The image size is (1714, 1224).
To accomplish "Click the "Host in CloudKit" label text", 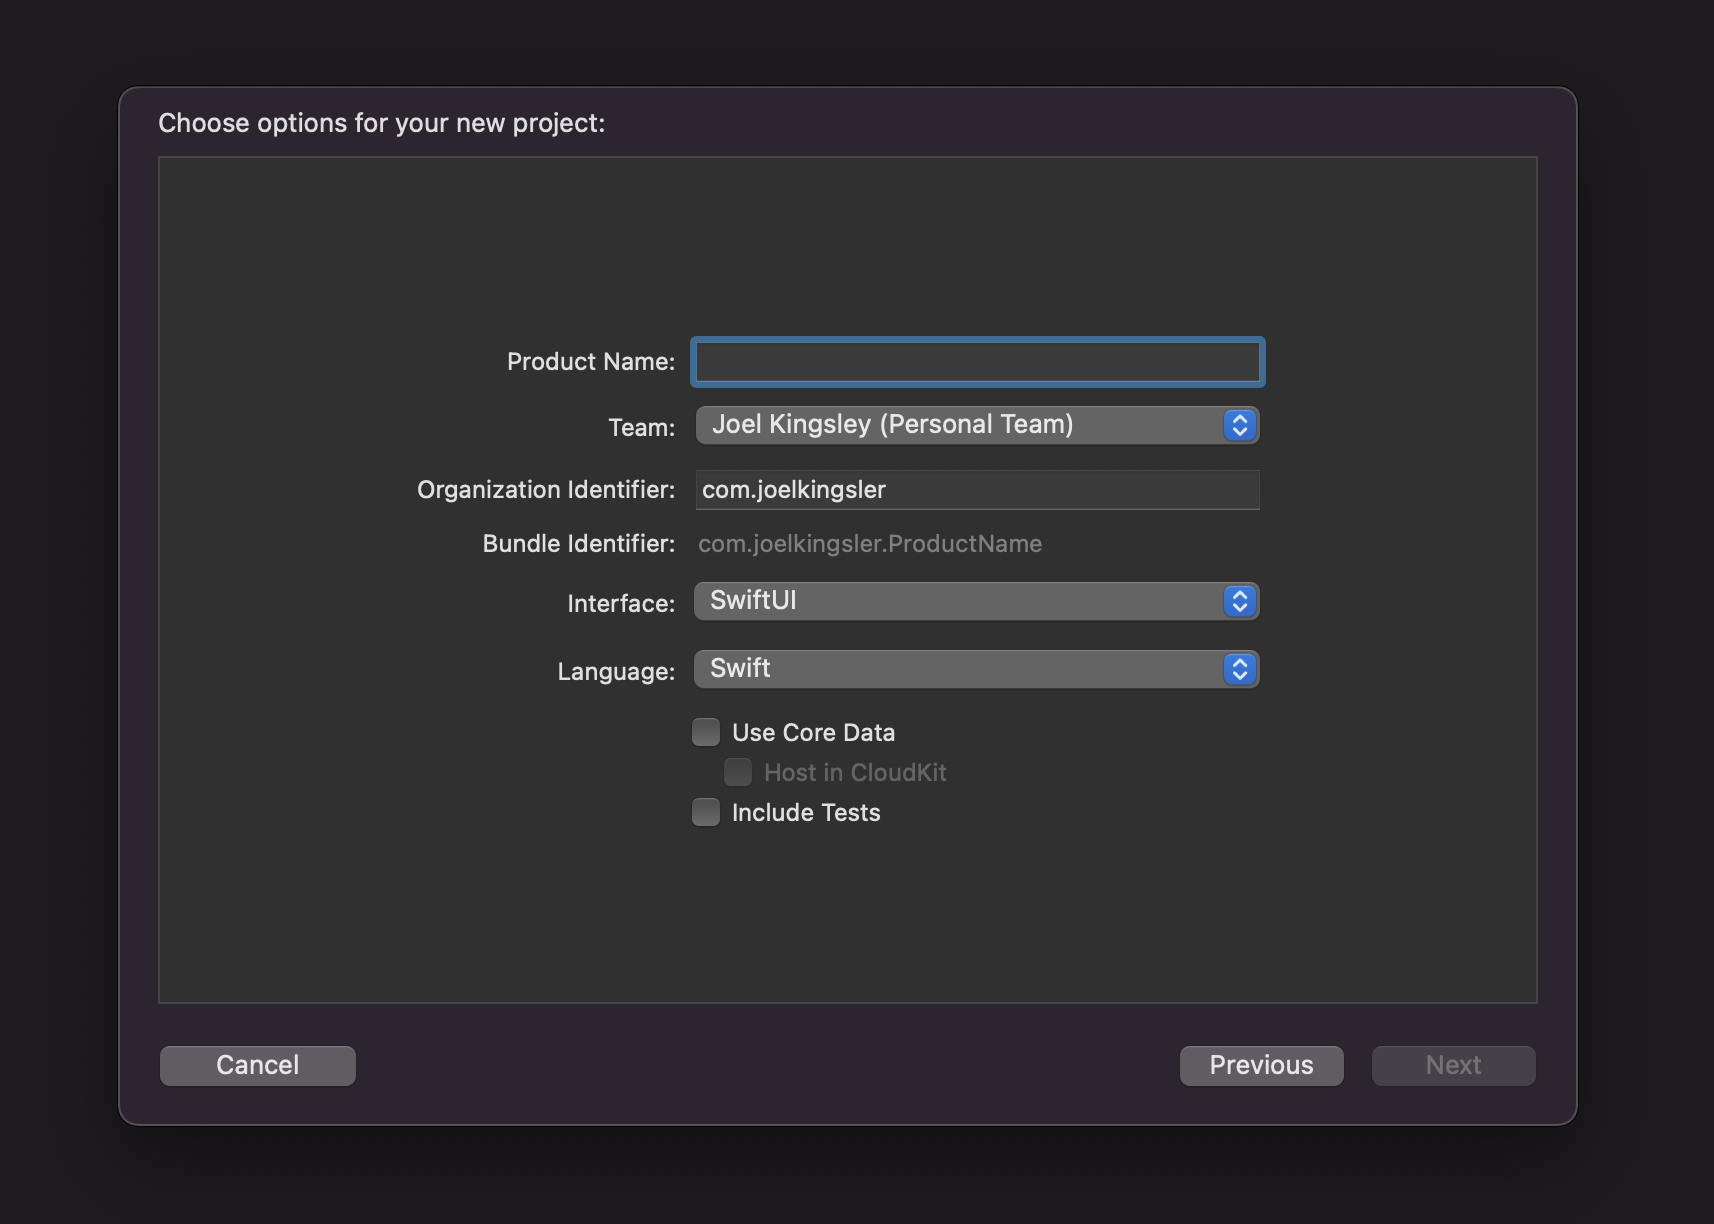I will pyautogui.click(x=855, y=773).
